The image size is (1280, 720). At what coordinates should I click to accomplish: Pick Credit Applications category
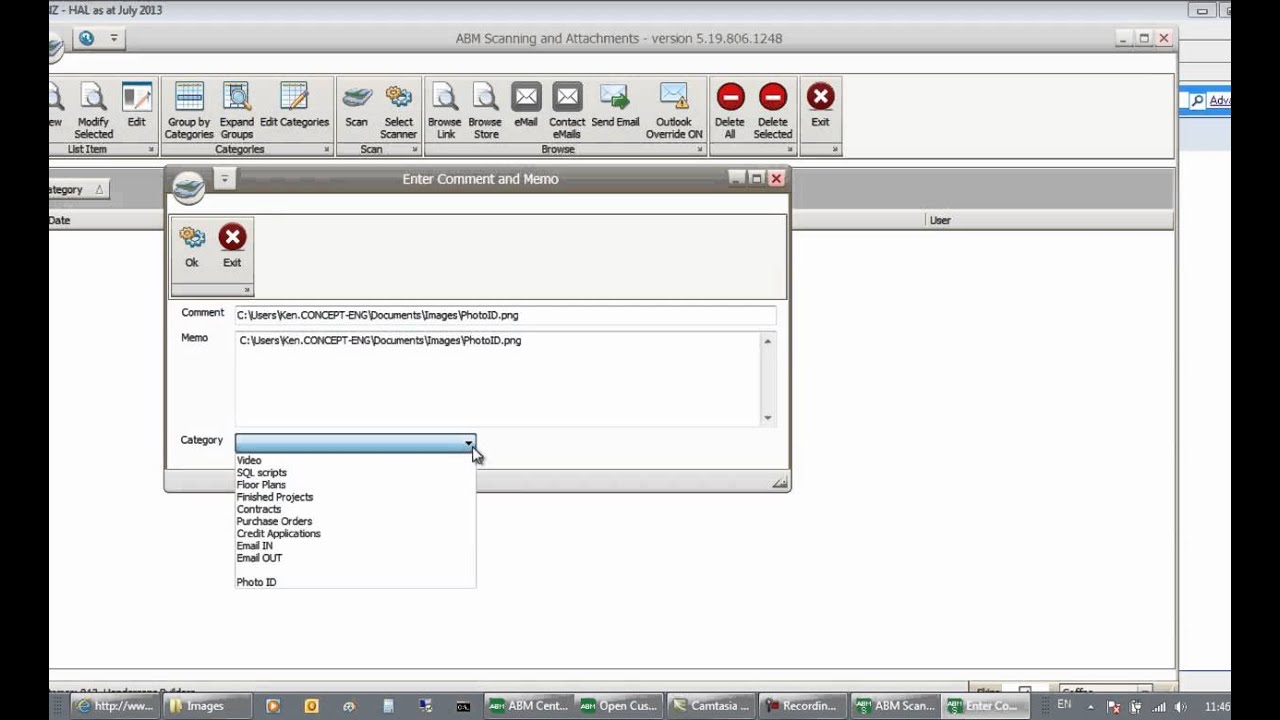coord(279,533)
